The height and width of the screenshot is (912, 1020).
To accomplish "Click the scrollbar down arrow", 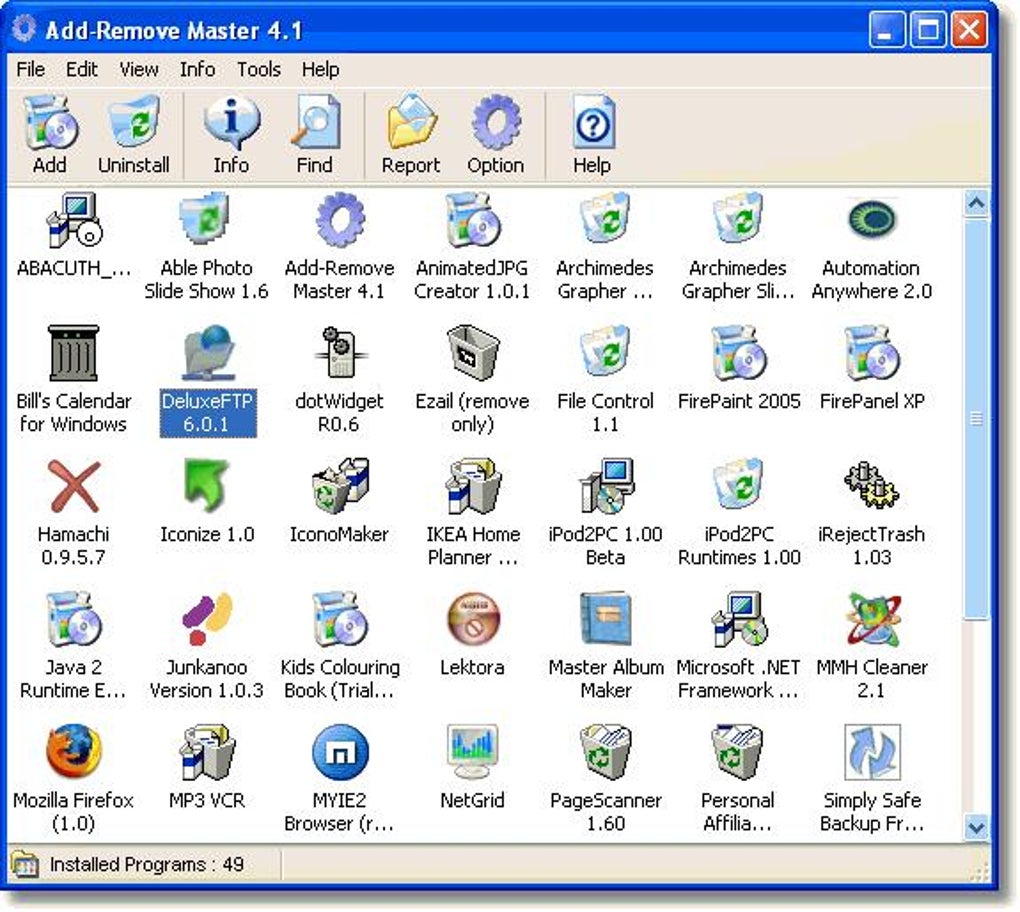I will 976,828.
